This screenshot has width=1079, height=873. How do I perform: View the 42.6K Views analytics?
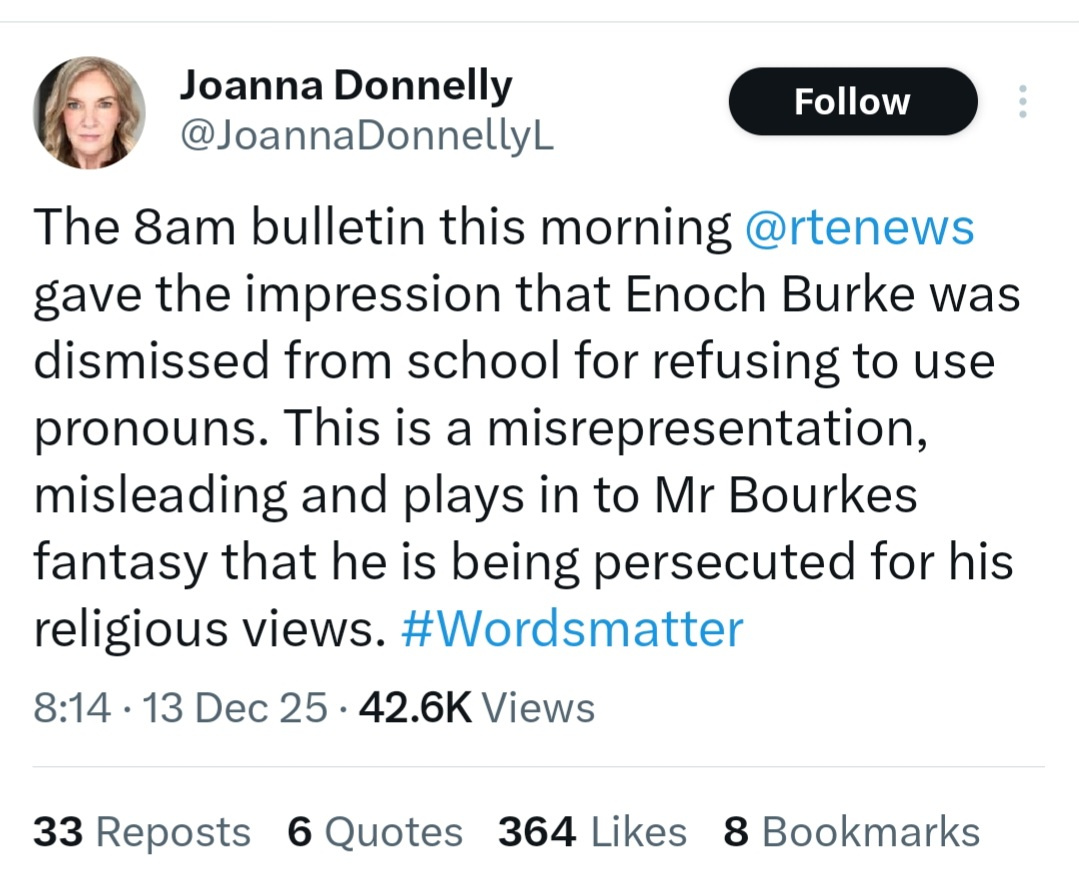(476, 709)
